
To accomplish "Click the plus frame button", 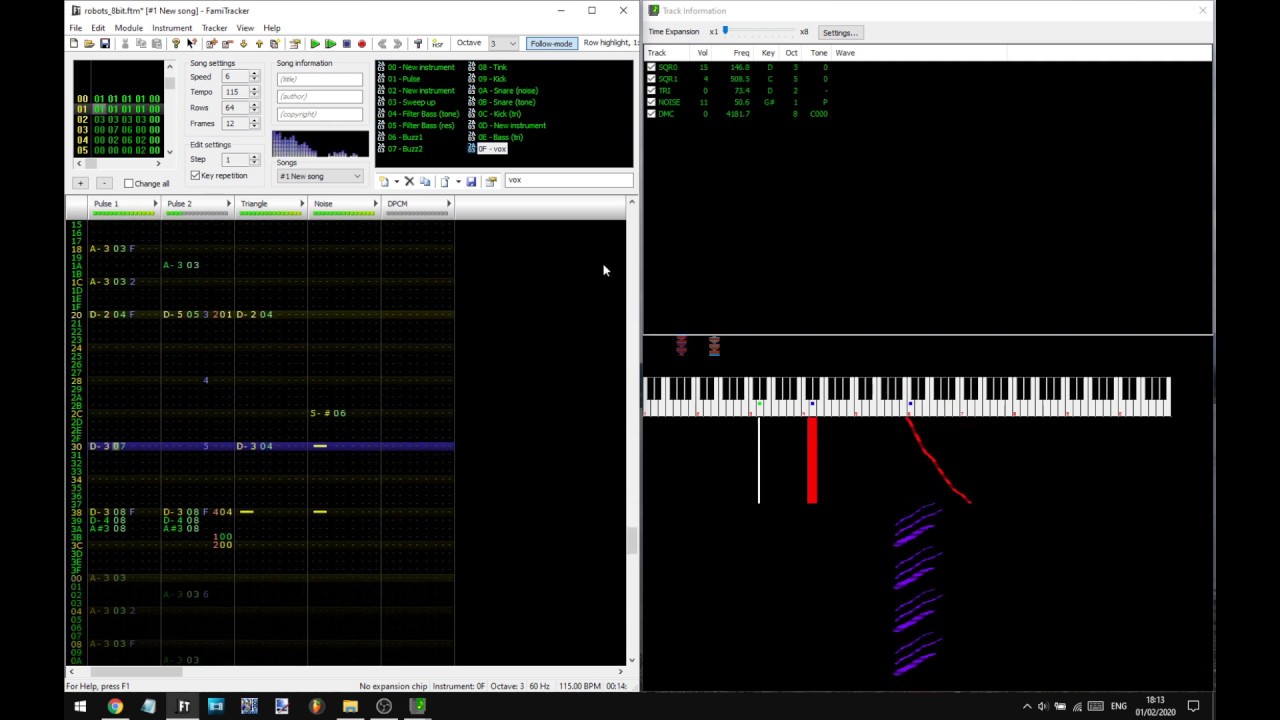I will [80, 183].
